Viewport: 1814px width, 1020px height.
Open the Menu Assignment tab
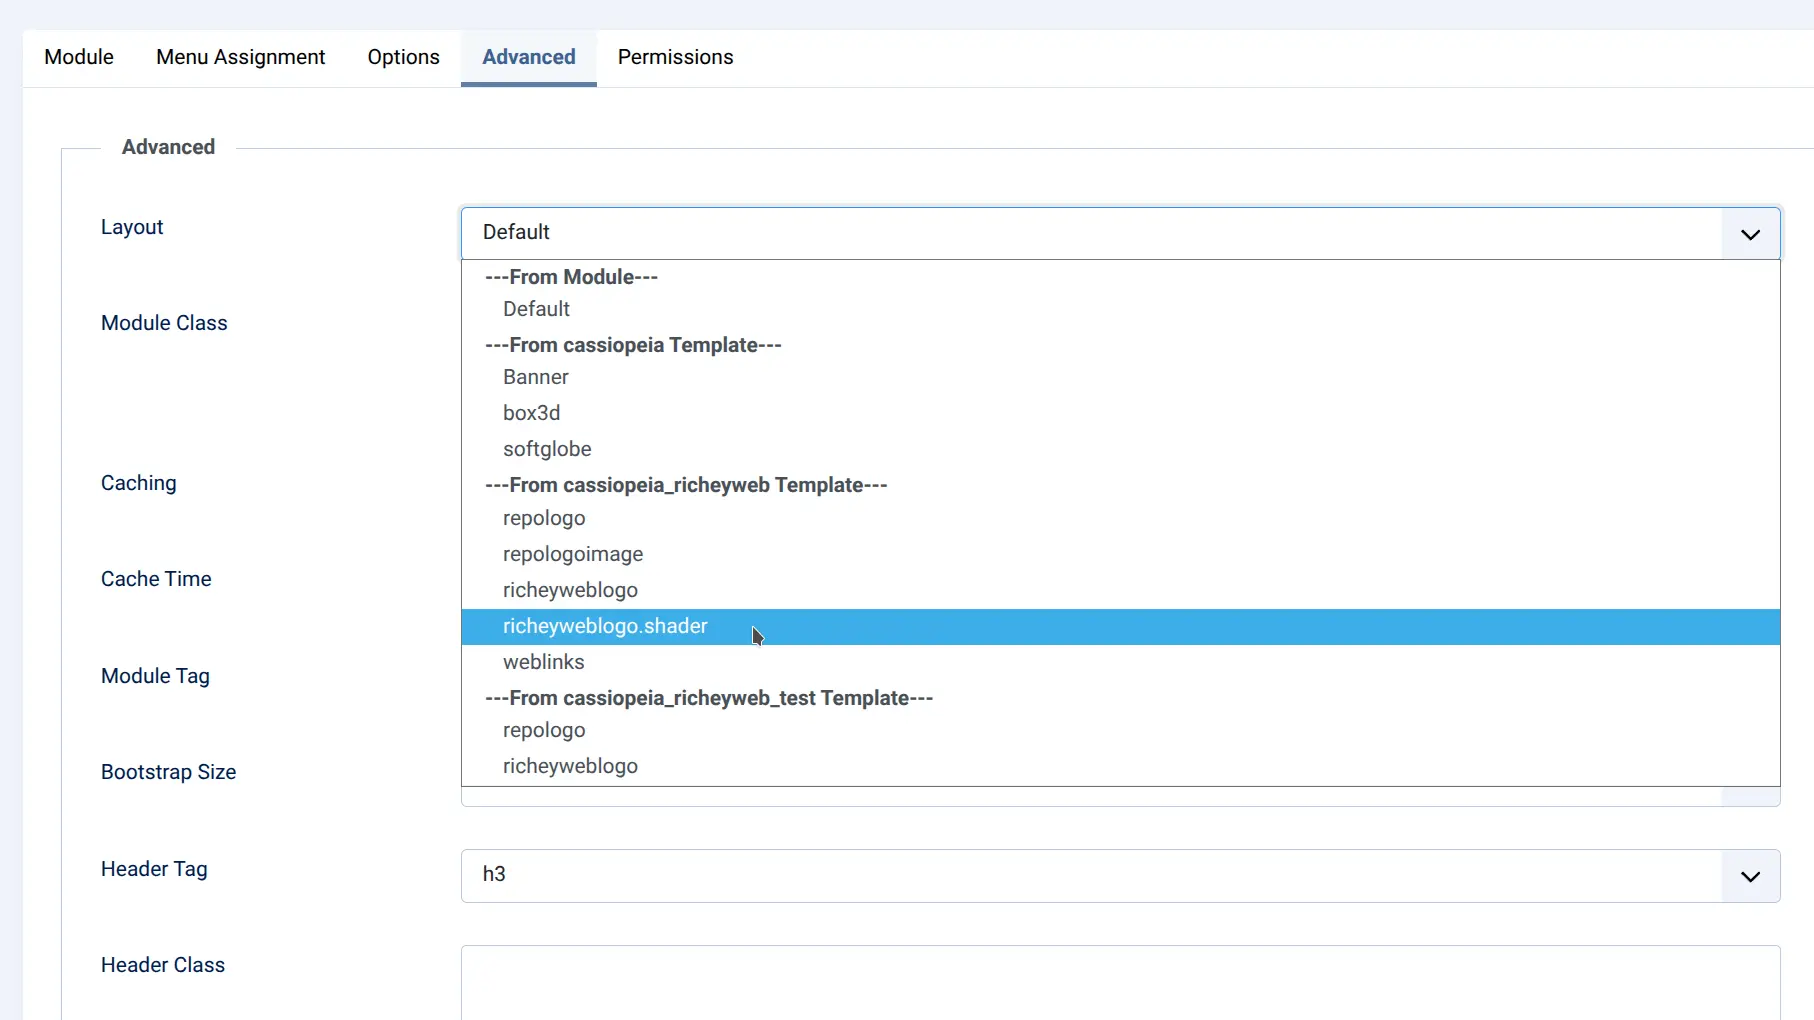pos(240,57)
